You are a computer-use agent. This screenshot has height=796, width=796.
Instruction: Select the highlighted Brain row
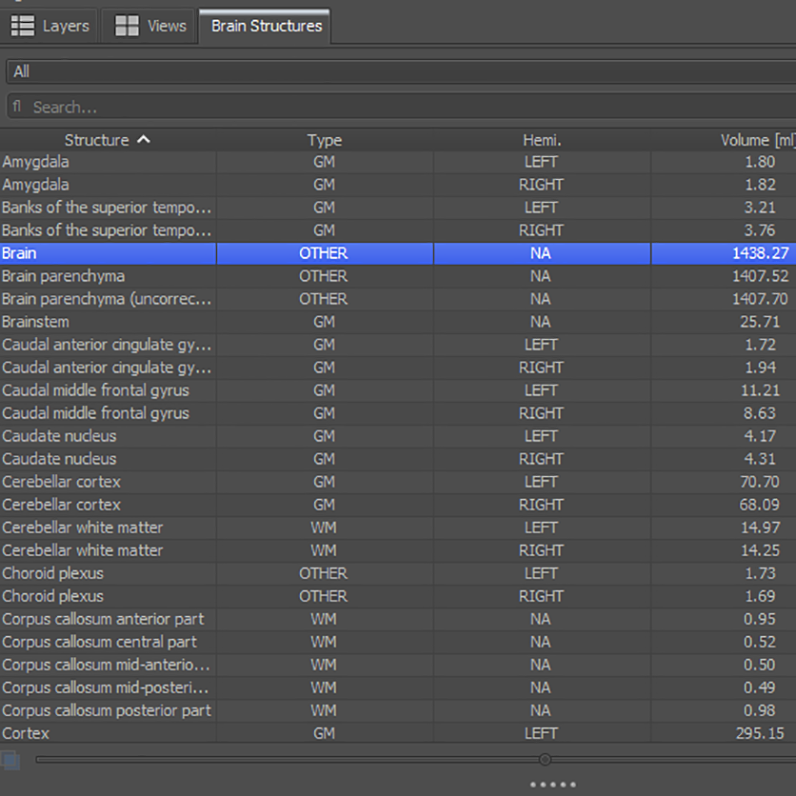398,253
